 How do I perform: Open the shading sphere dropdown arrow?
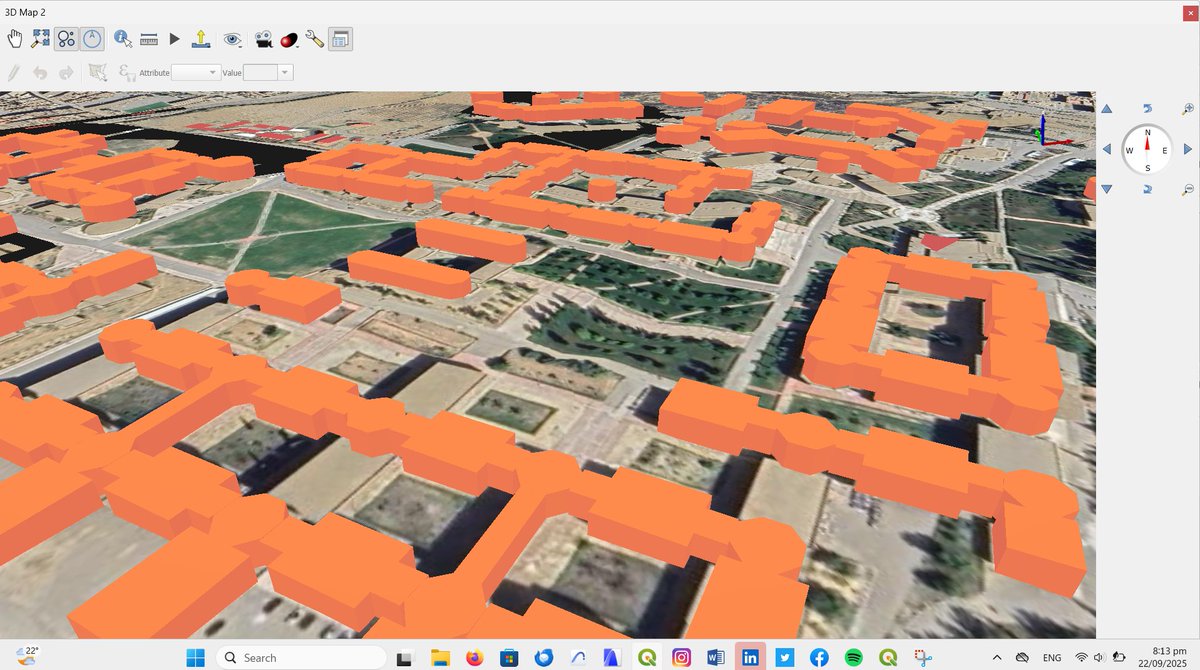[297, 46]
